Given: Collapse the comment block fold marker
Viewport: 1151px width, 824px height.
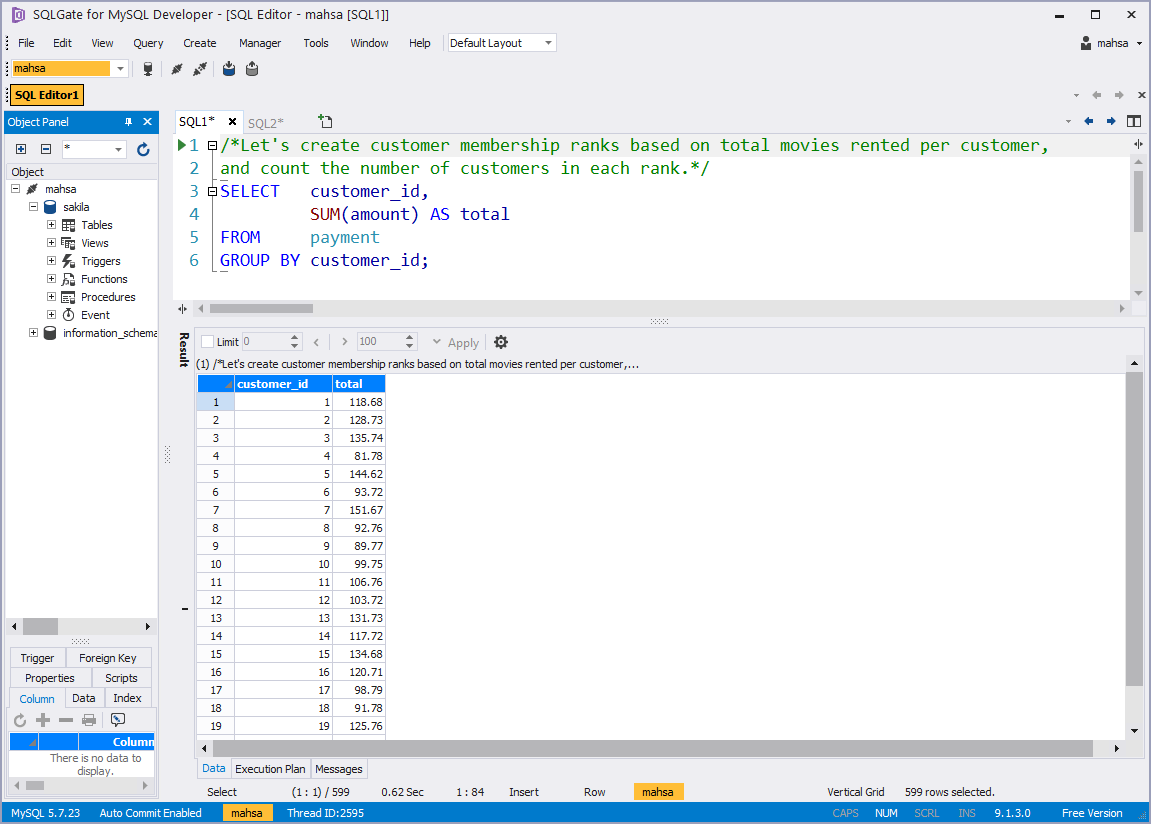Looking at the screenshot, I should coord(212,146).
